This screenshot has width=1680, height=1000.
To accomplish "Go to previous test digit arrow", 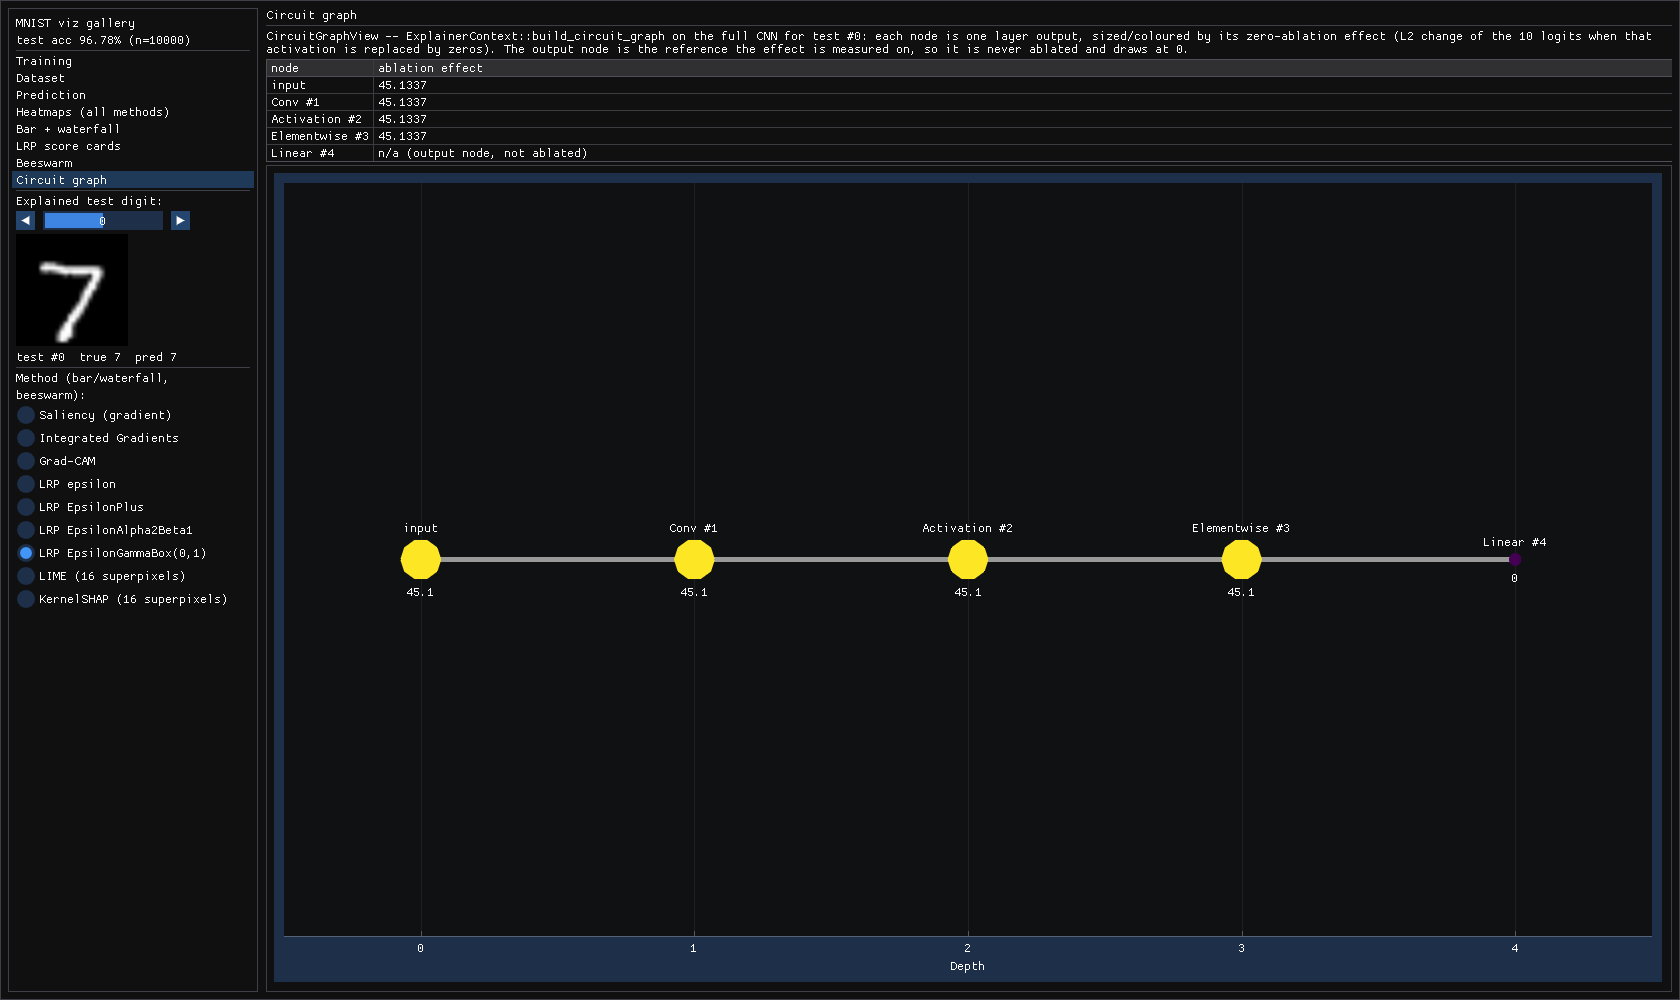I will [26, 221].
